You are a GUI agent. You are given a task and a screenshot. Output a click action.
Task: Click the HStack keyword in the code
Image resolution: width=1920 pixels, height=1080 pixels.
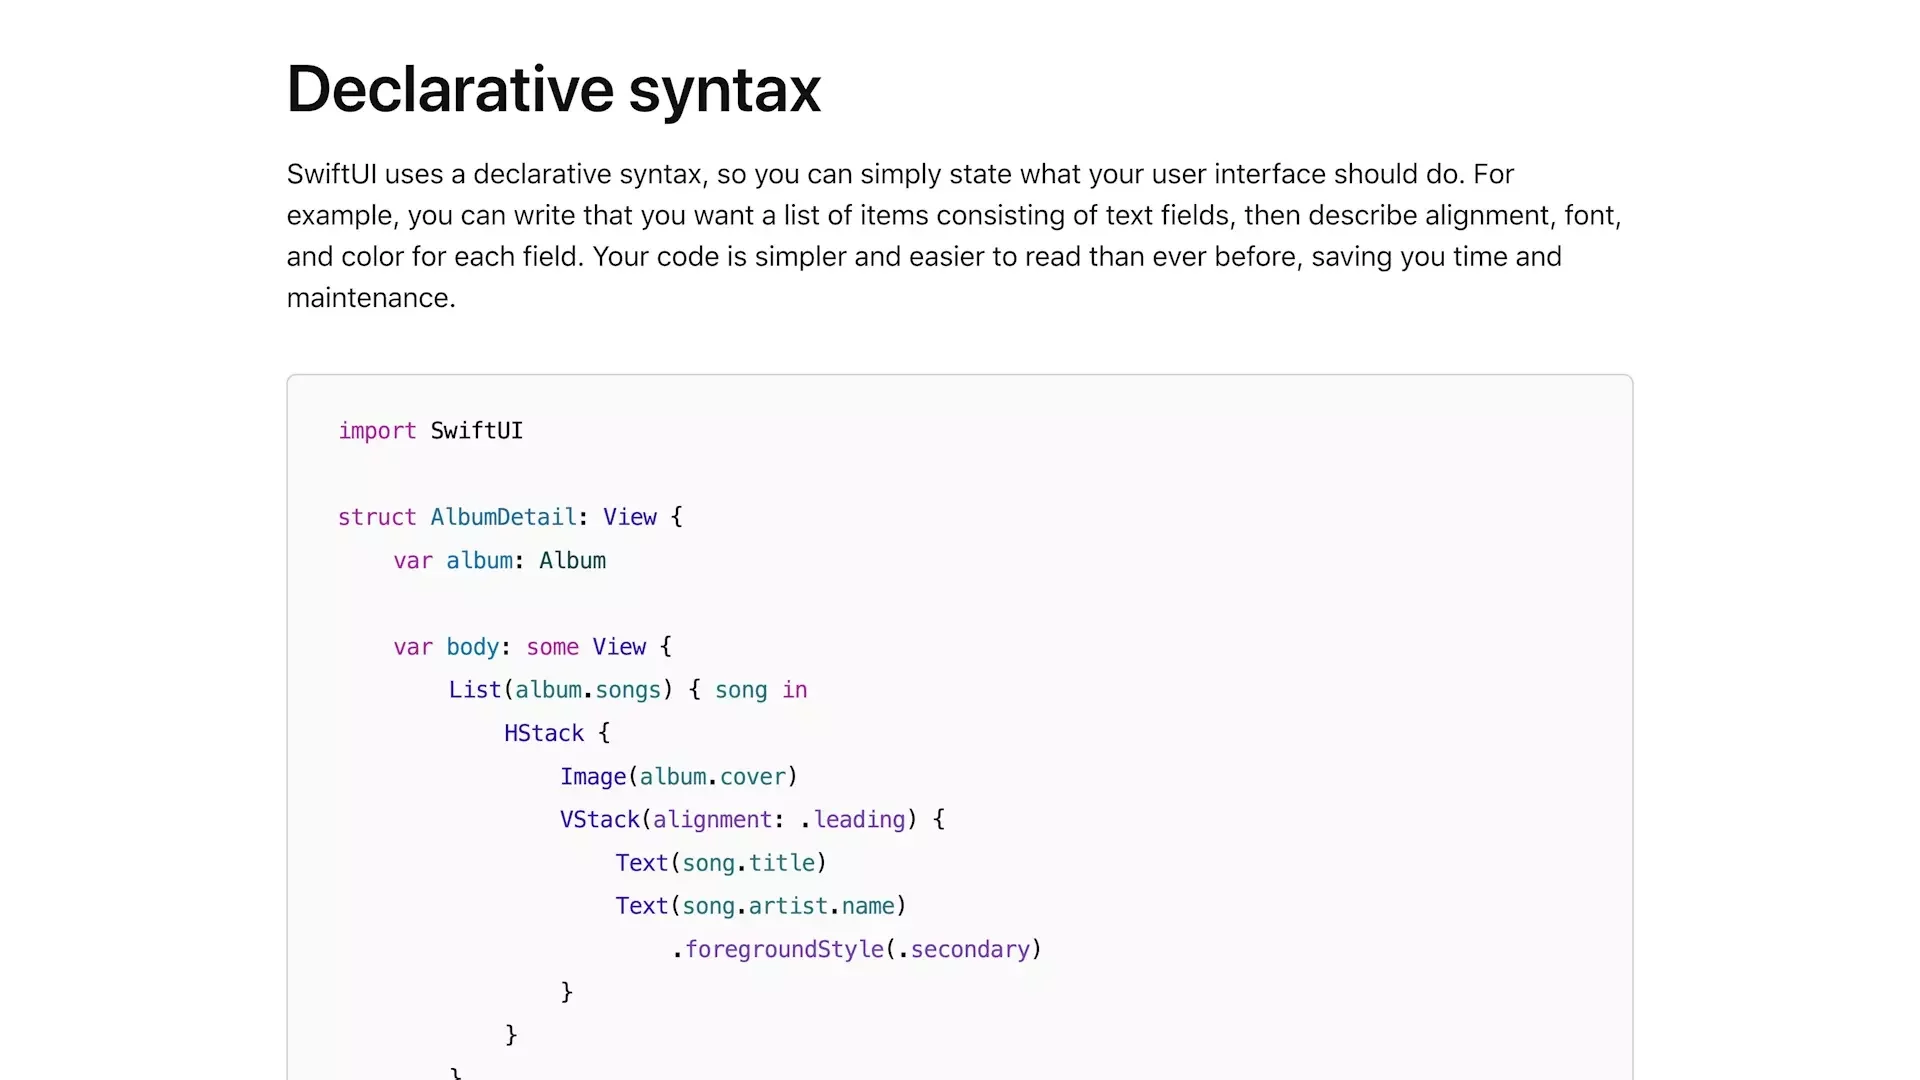coord(542,733)
